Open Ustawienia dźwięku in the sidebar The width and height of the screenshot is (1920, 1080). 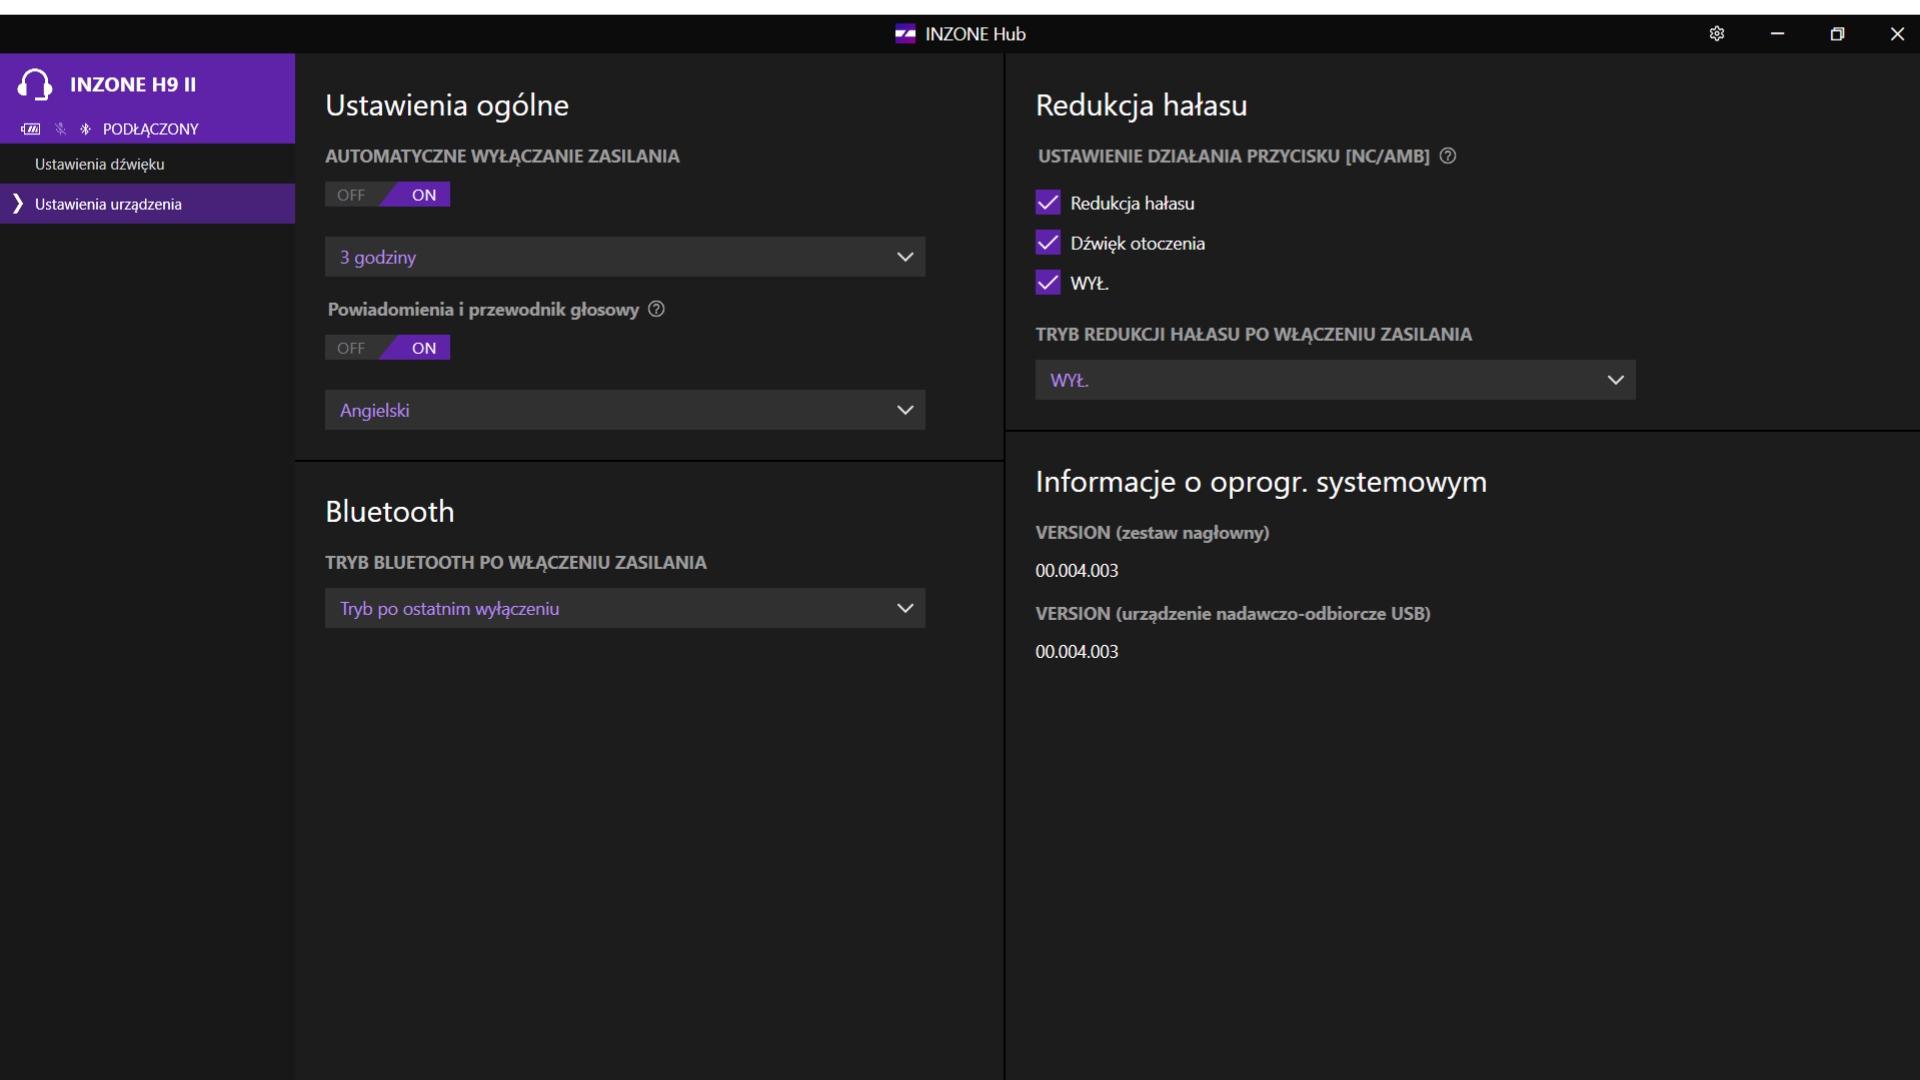click(100, 164)
